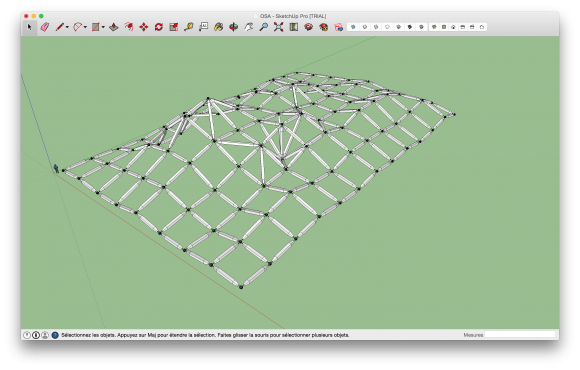Open the Shapes tool dropdown arrow
The image size is (580, 370).
click(103, 27)
